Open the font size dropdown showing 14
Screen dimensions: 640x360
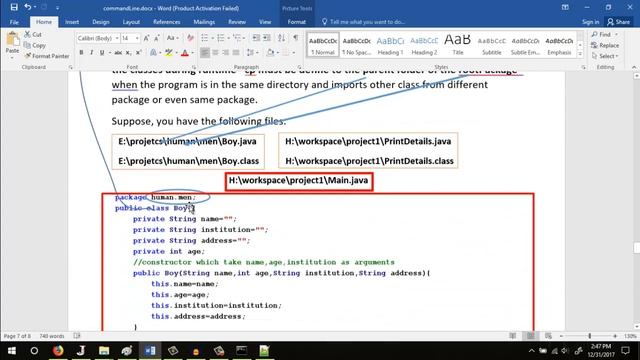[x=137, y=38]
